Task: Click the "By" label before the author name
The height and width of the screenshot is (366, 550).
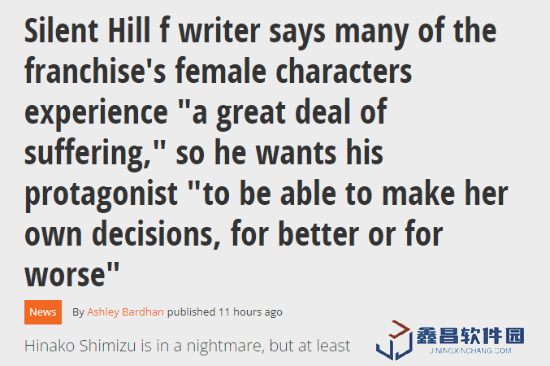Action: click(78, 312)
